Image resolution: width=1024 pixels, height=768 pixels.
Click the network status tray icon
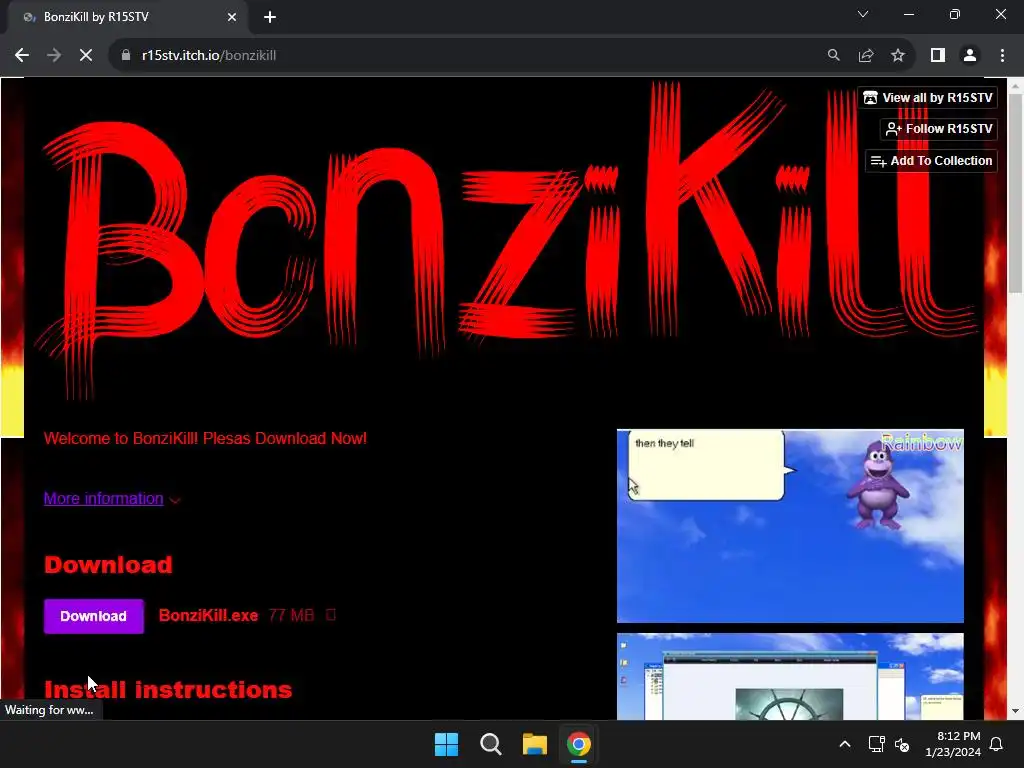pos(876,744)
